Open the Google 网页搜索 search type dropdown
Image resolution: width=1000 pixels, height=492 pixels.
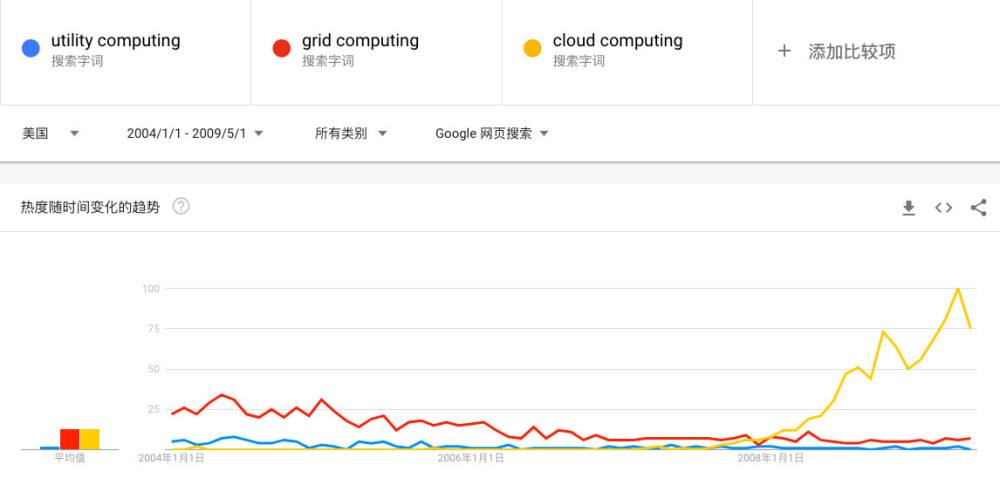pyautogui.click(x=492, y=133)
